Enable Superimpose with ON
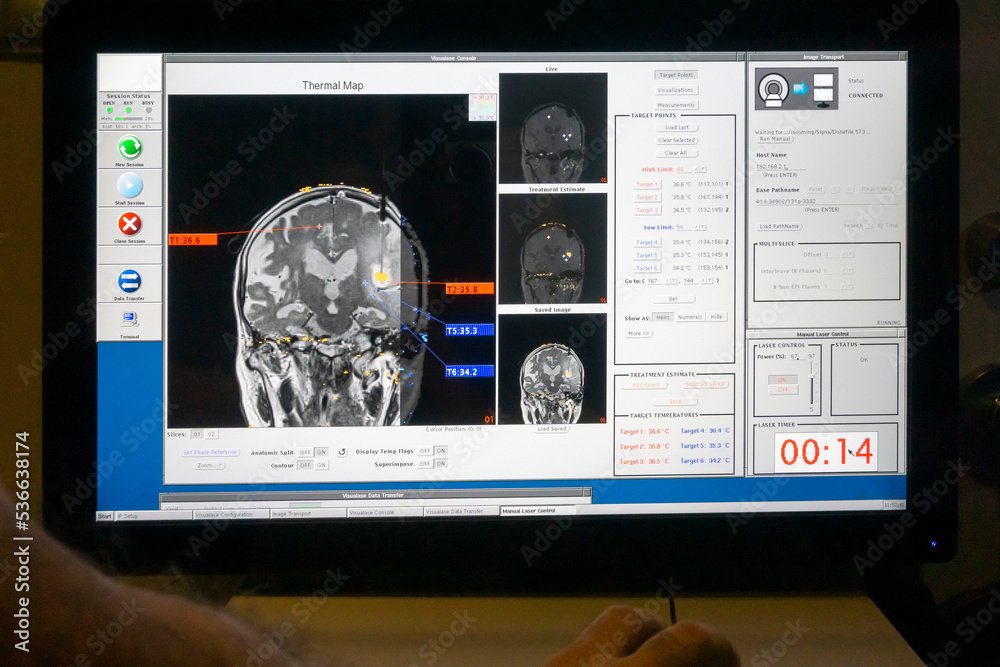The image size is (1000, 667). click(441, 464)
